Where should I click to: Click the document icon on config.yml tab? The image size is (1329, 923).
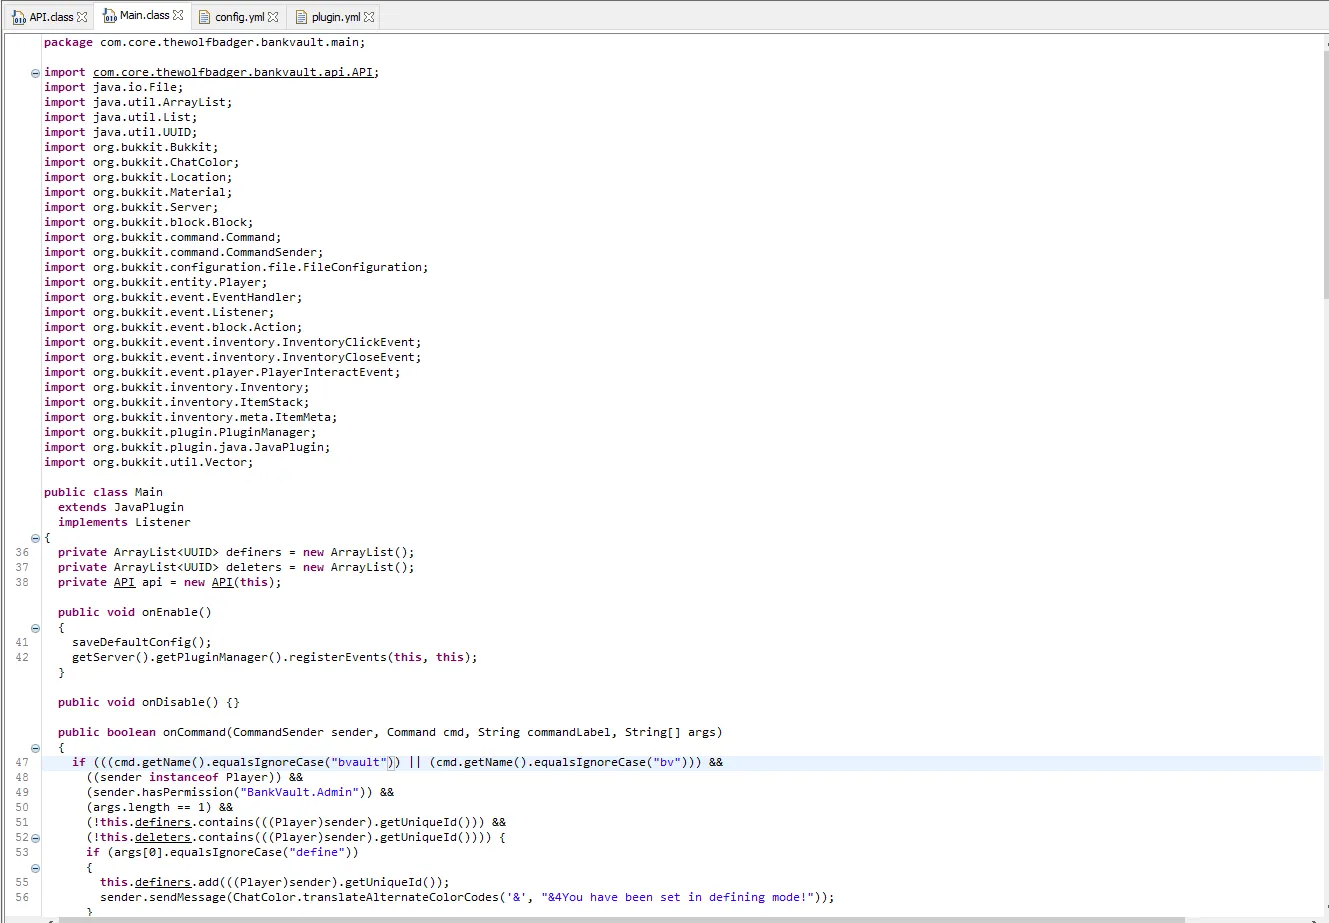pos(204,17)
